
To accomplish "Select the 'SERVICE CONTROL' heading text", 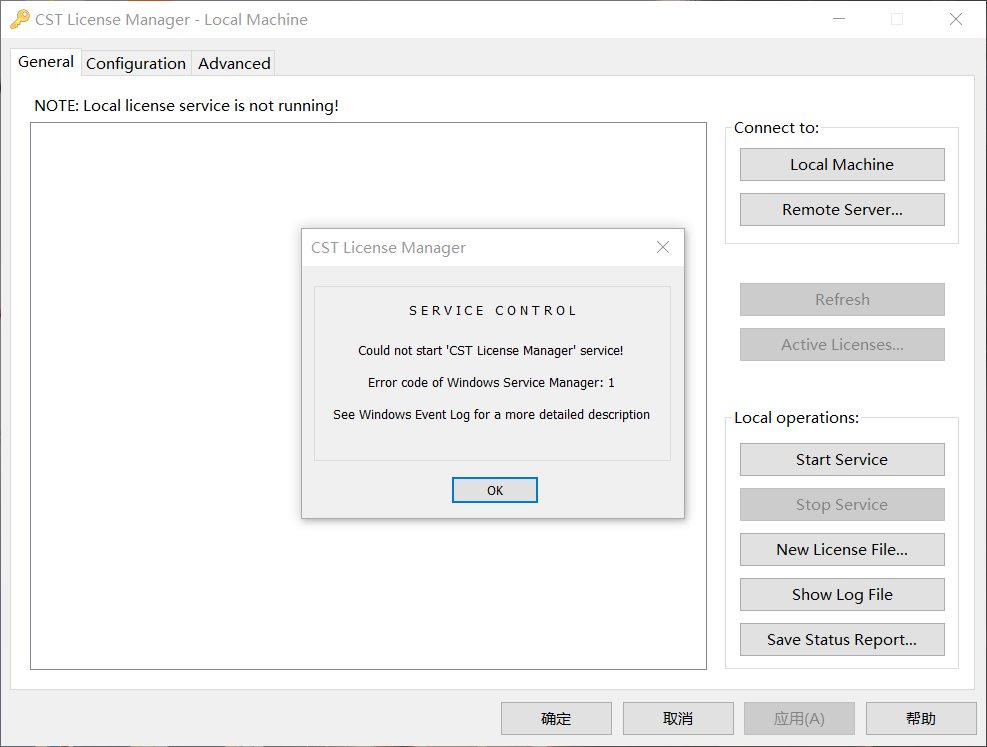I will (493, 311).
